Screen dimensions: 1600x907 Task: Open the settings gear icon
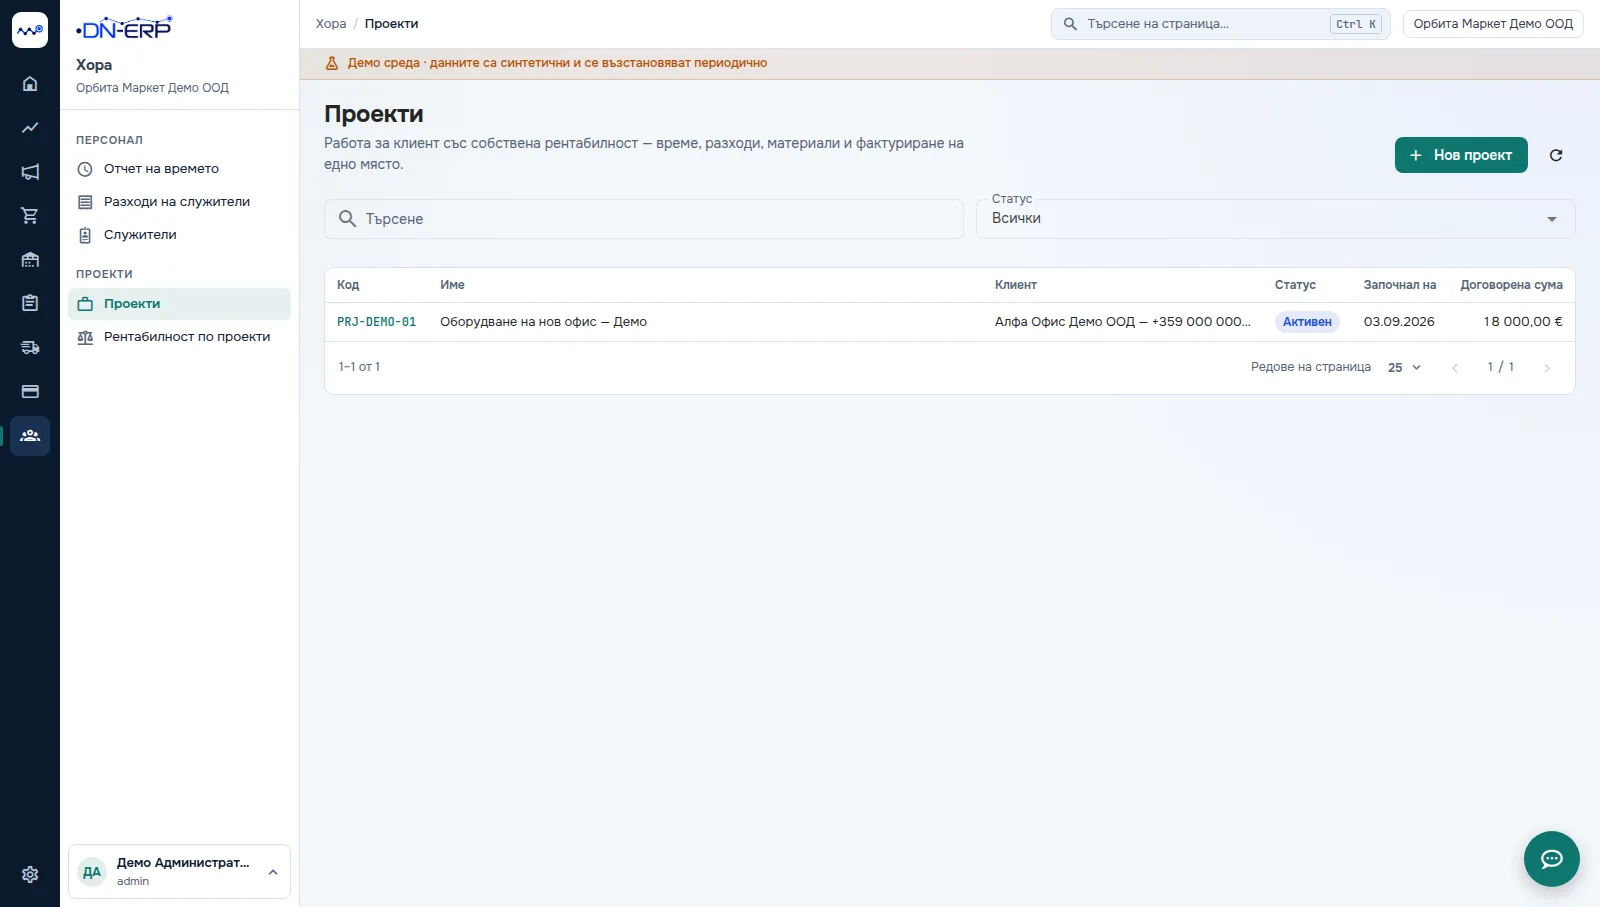(x=30, y=874)
